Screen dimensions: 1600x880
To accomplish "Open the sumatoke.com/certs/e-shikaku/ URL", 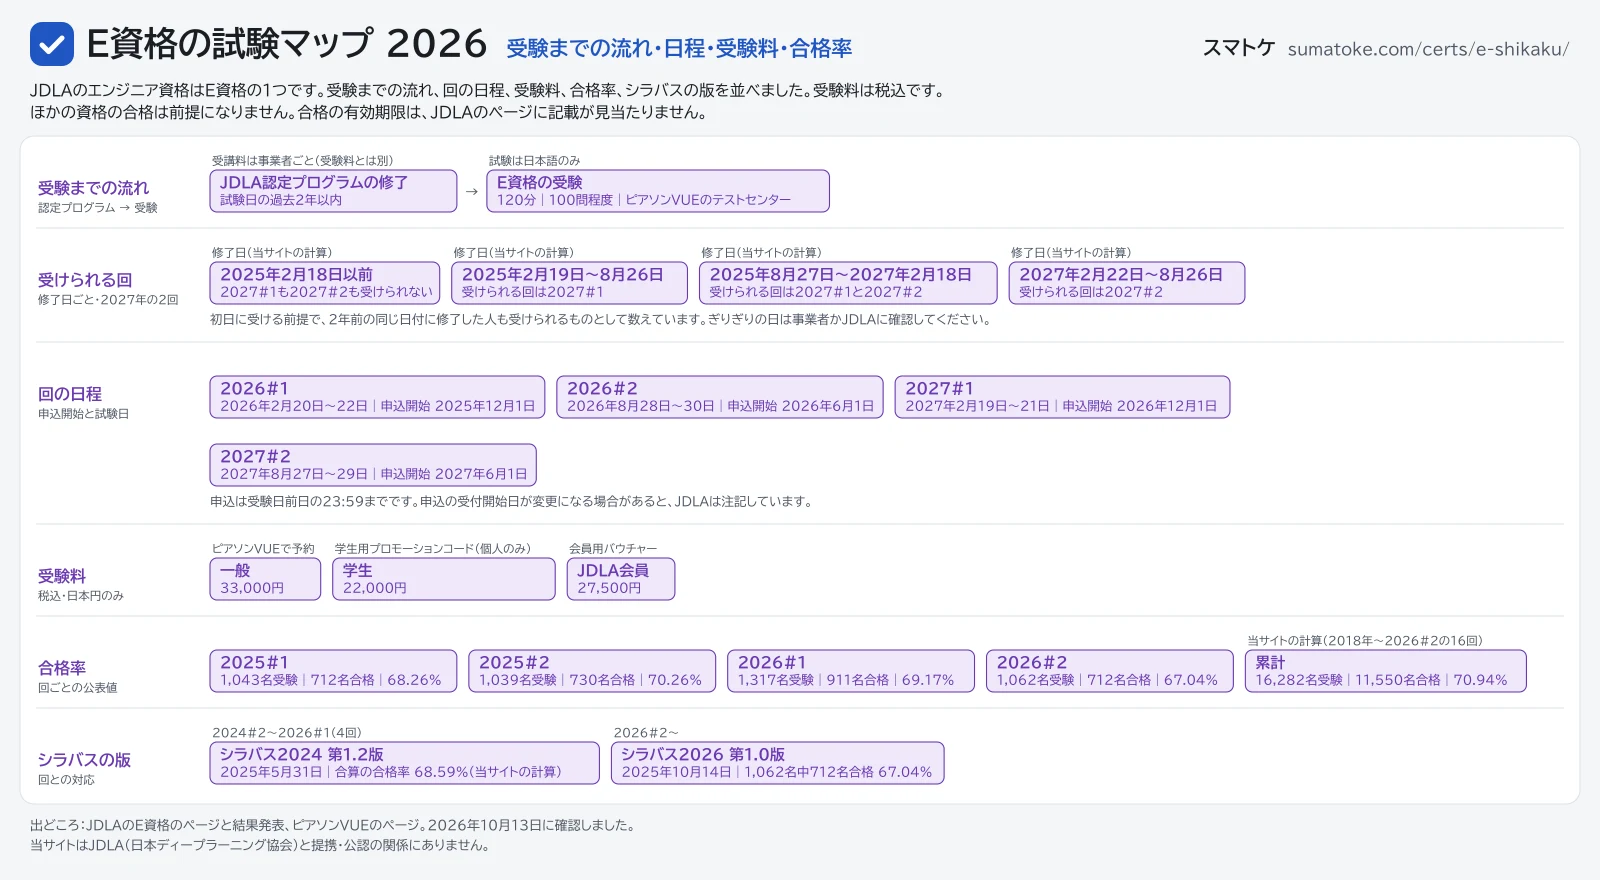I will click(1428, 49).
